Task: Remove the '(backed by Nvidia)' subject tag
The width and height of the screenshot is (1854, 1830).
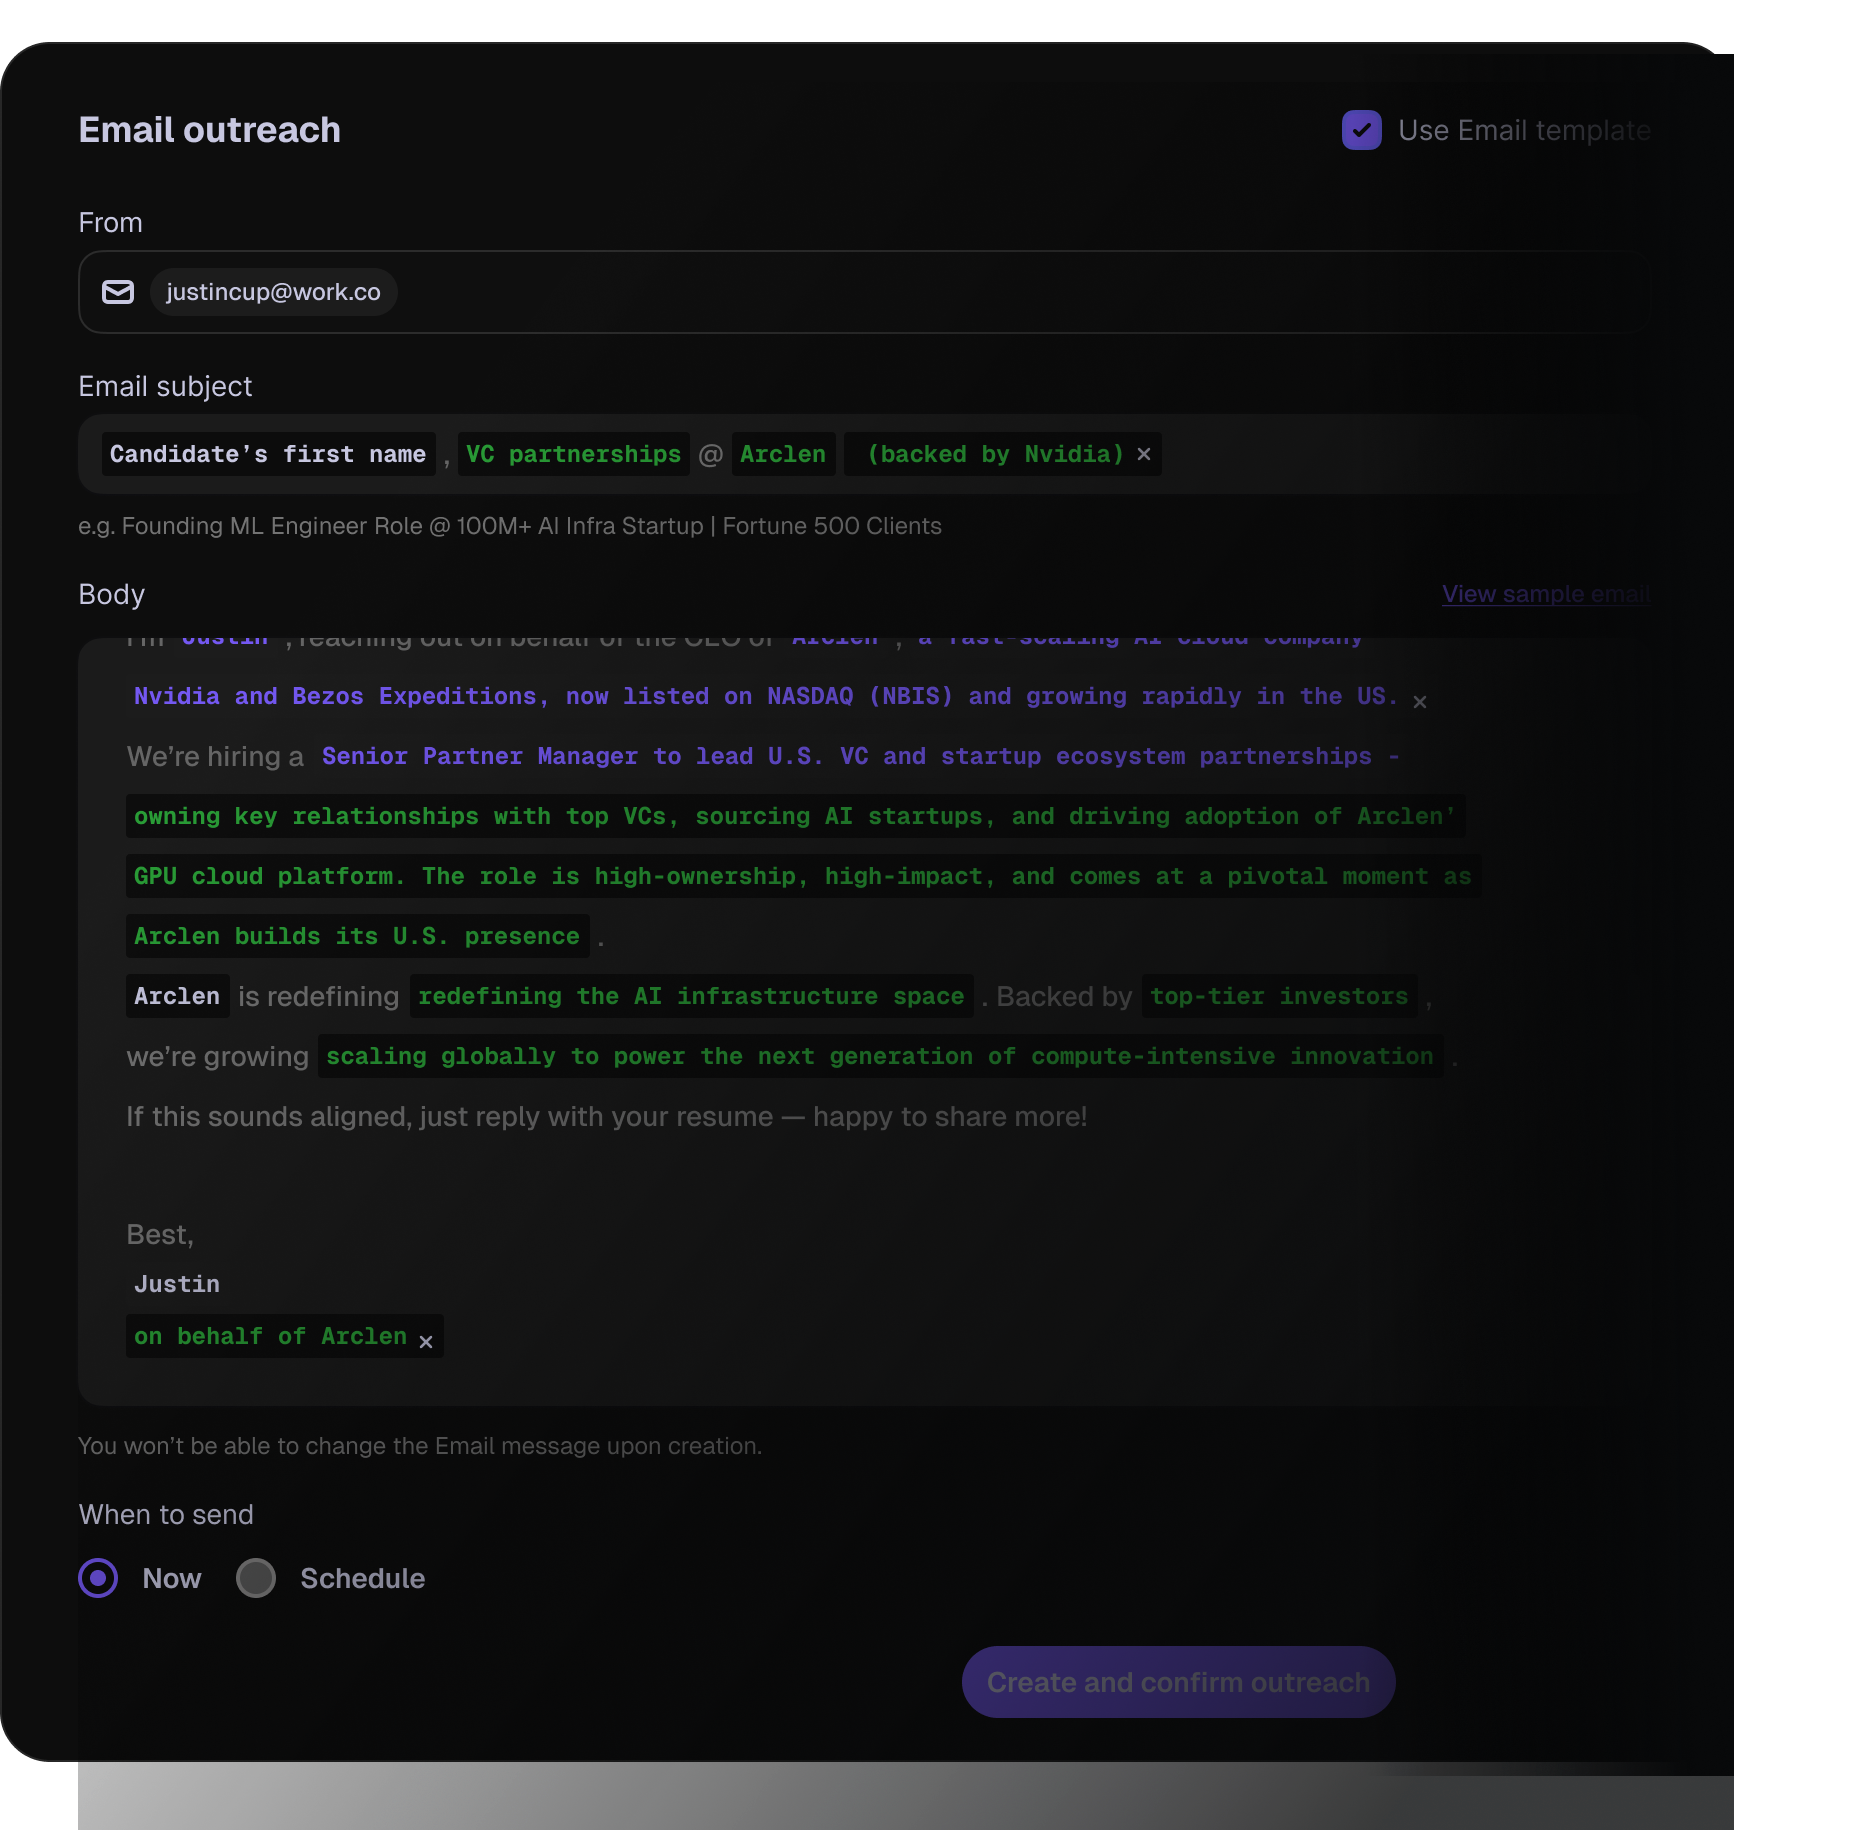Action: 1144,455
